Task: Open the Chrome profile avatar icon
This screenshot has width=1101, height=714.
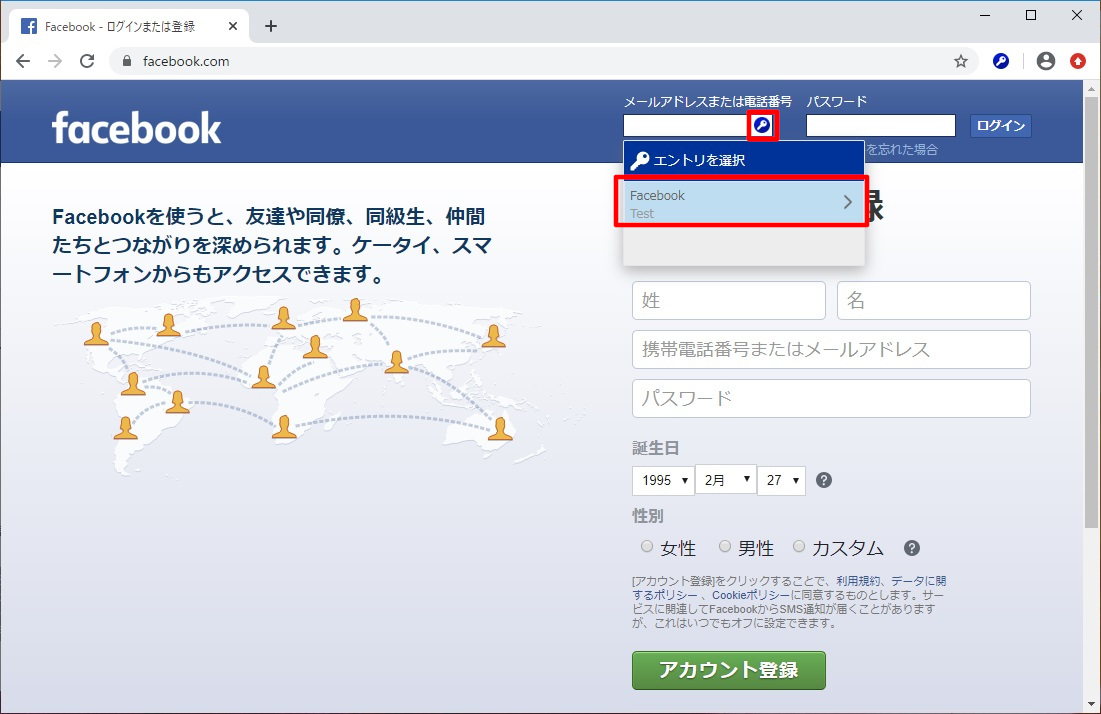Action: click(1046, 61)
